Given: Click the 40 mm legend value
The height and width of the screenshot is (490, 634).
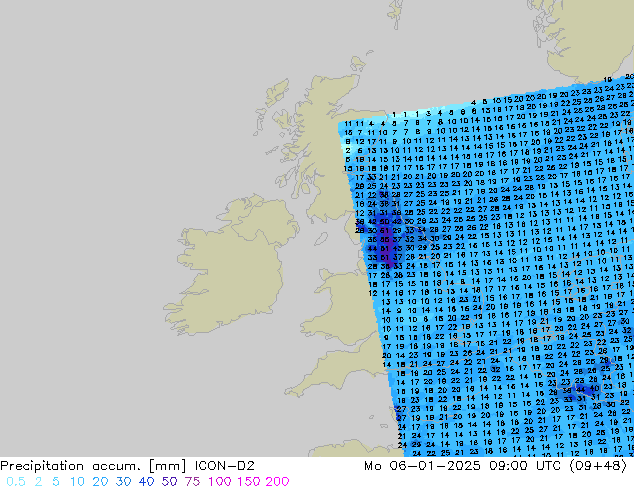Looking at the screenshot, I should pos(146,482).
